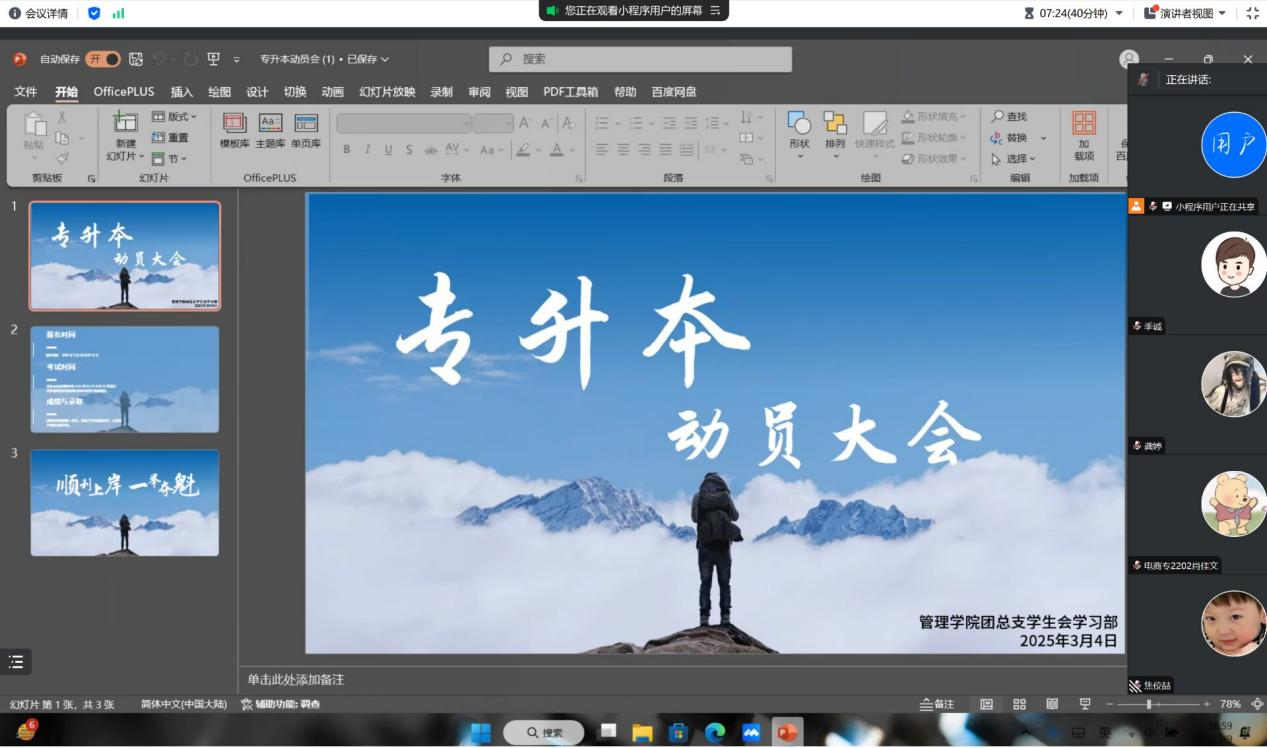Click the 加载项 add-ins icon
This screenshot has height=748, width=1267.
click(x=1083, y=124)
